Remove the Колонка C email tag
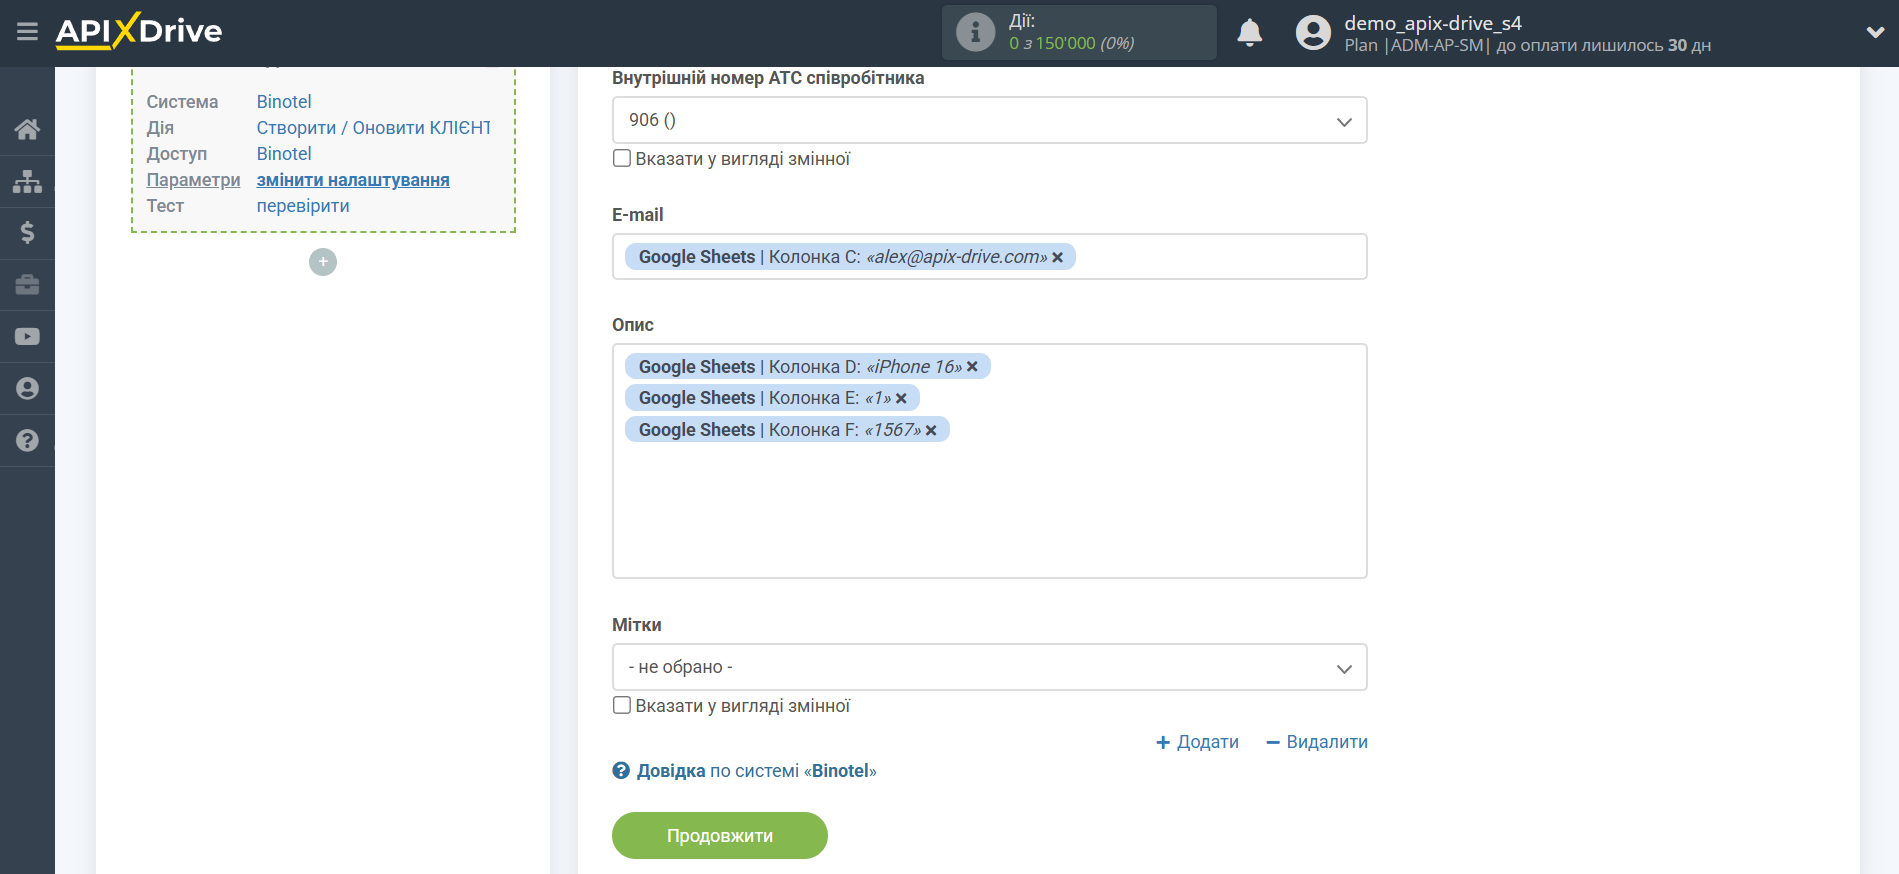 point(1058,258)
